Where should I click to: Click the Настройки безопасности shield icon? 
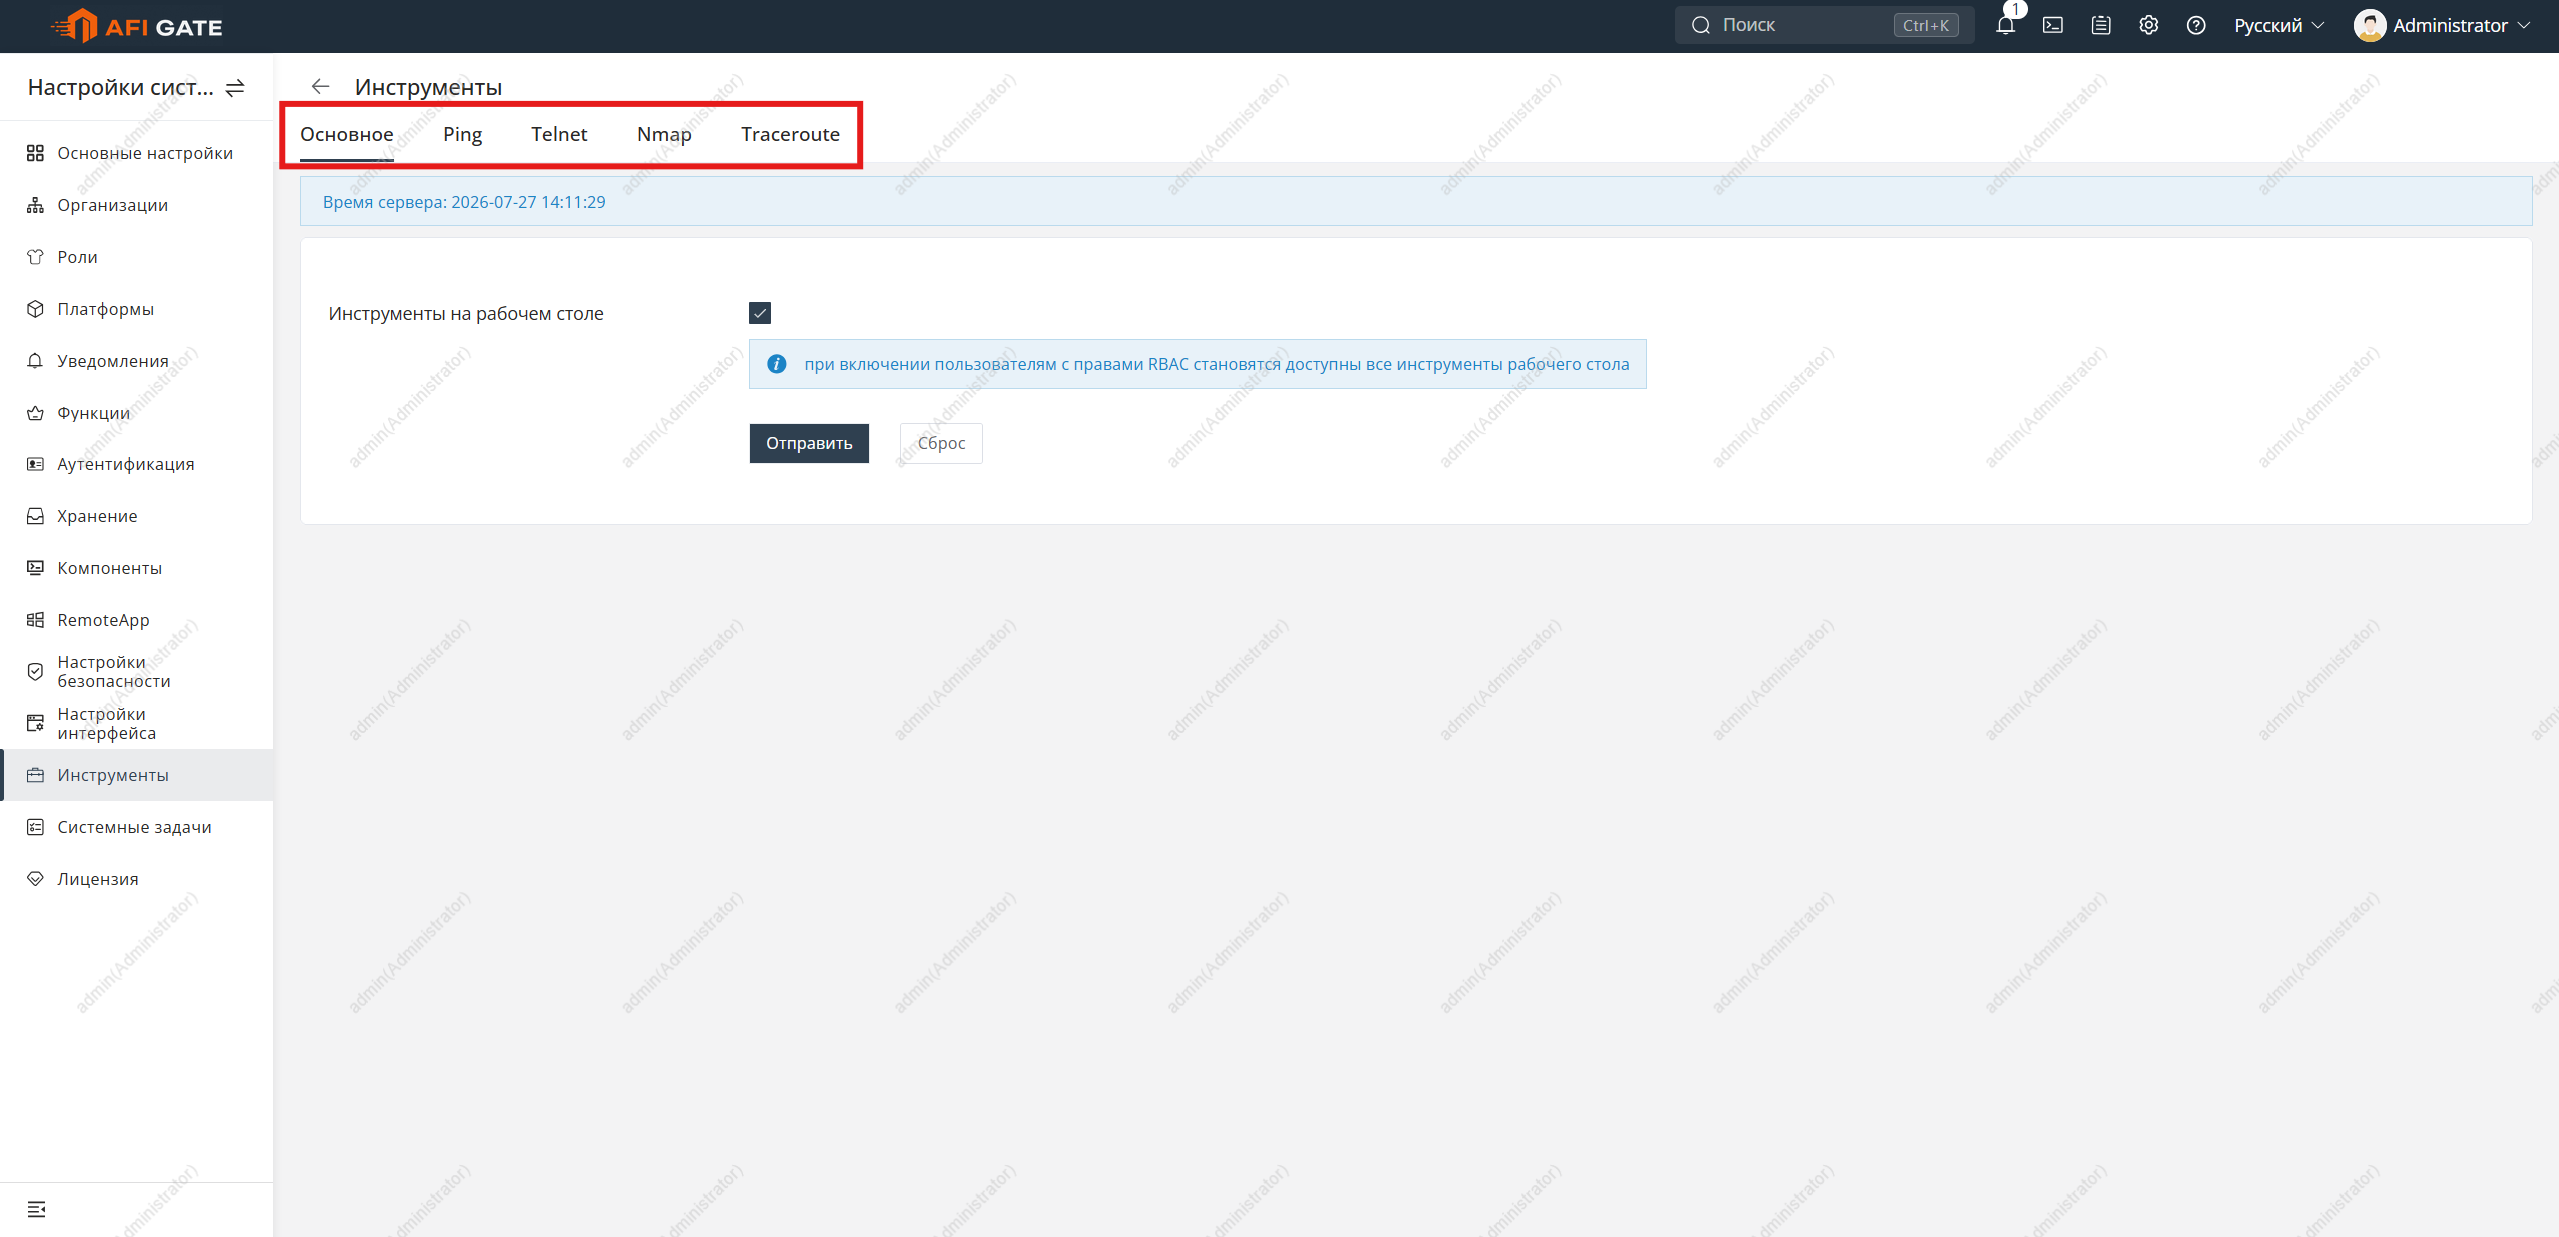pyautogui.click(x=35, y=672)
